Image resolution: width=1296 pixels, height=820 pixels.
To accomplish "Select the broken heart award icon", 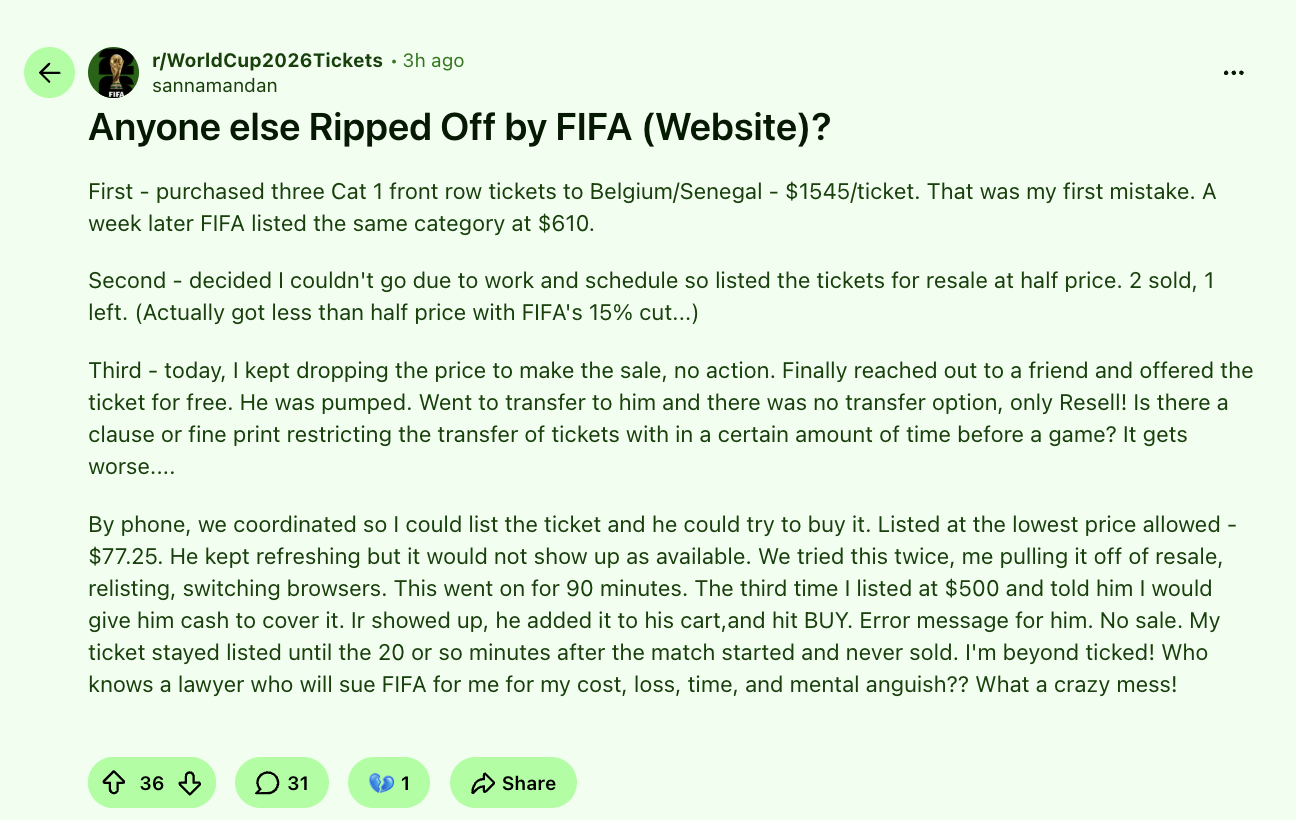I will 381,783.
